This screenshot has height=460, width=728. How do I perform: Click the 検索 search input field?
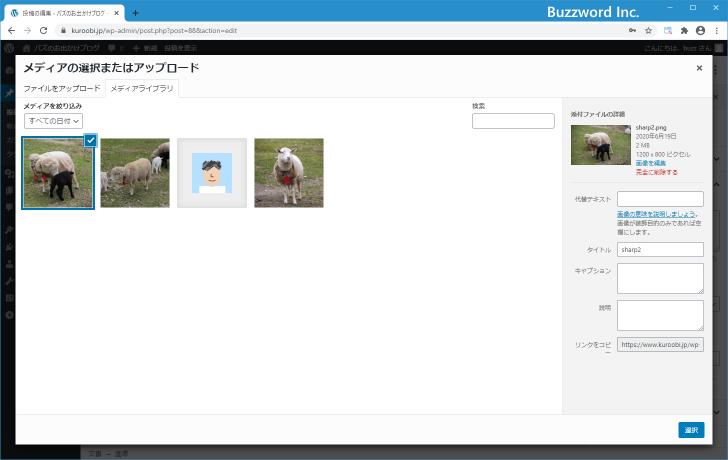point(513,121)
